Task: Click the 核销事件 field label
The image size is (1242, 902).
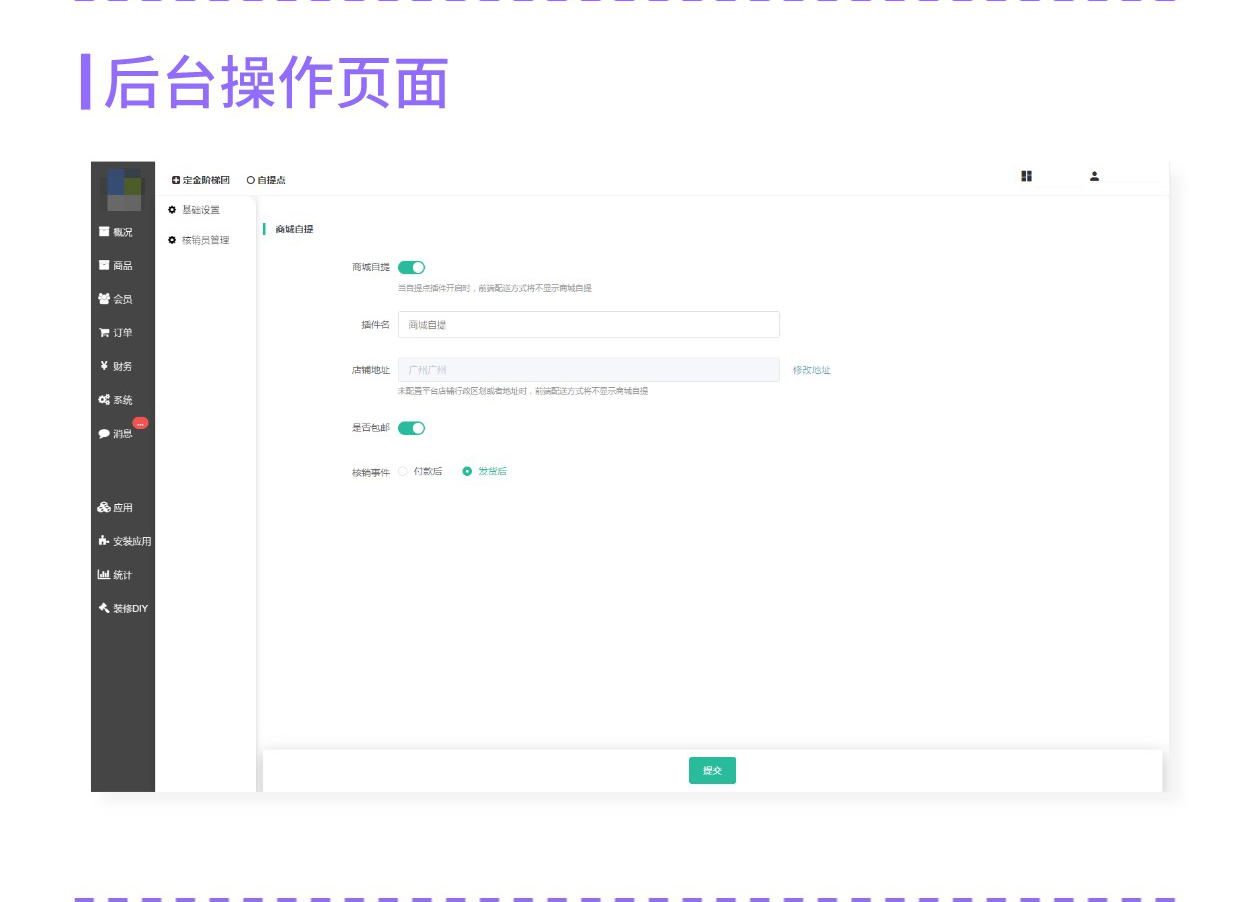Action: click(x=370, y=472)
